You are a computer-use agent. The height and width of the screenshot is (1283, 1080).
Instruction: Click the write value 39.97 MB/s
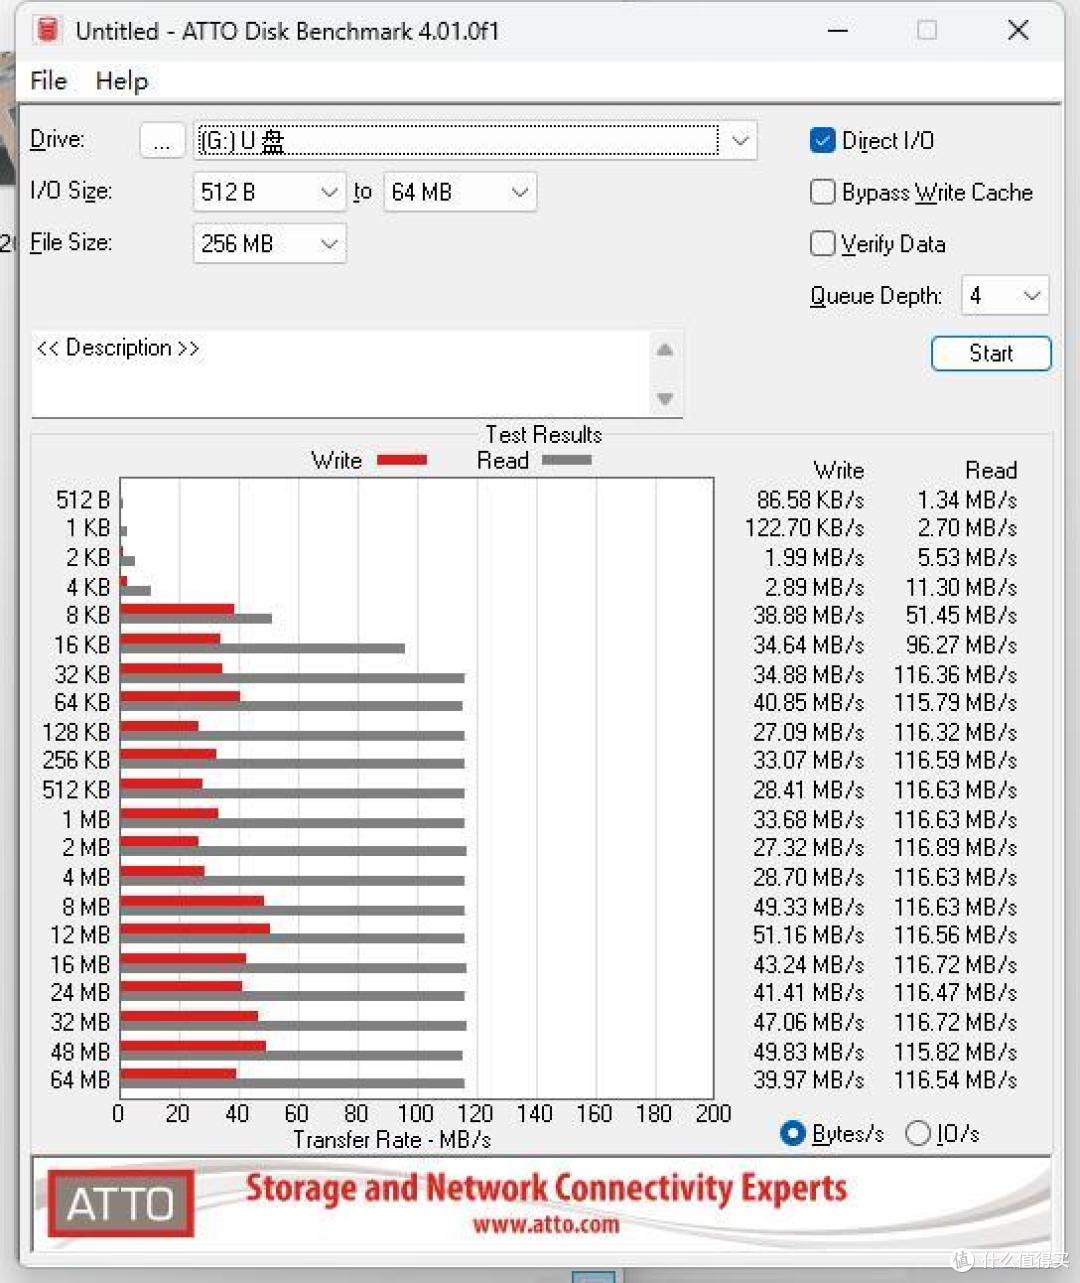[x=809, y=1081]
